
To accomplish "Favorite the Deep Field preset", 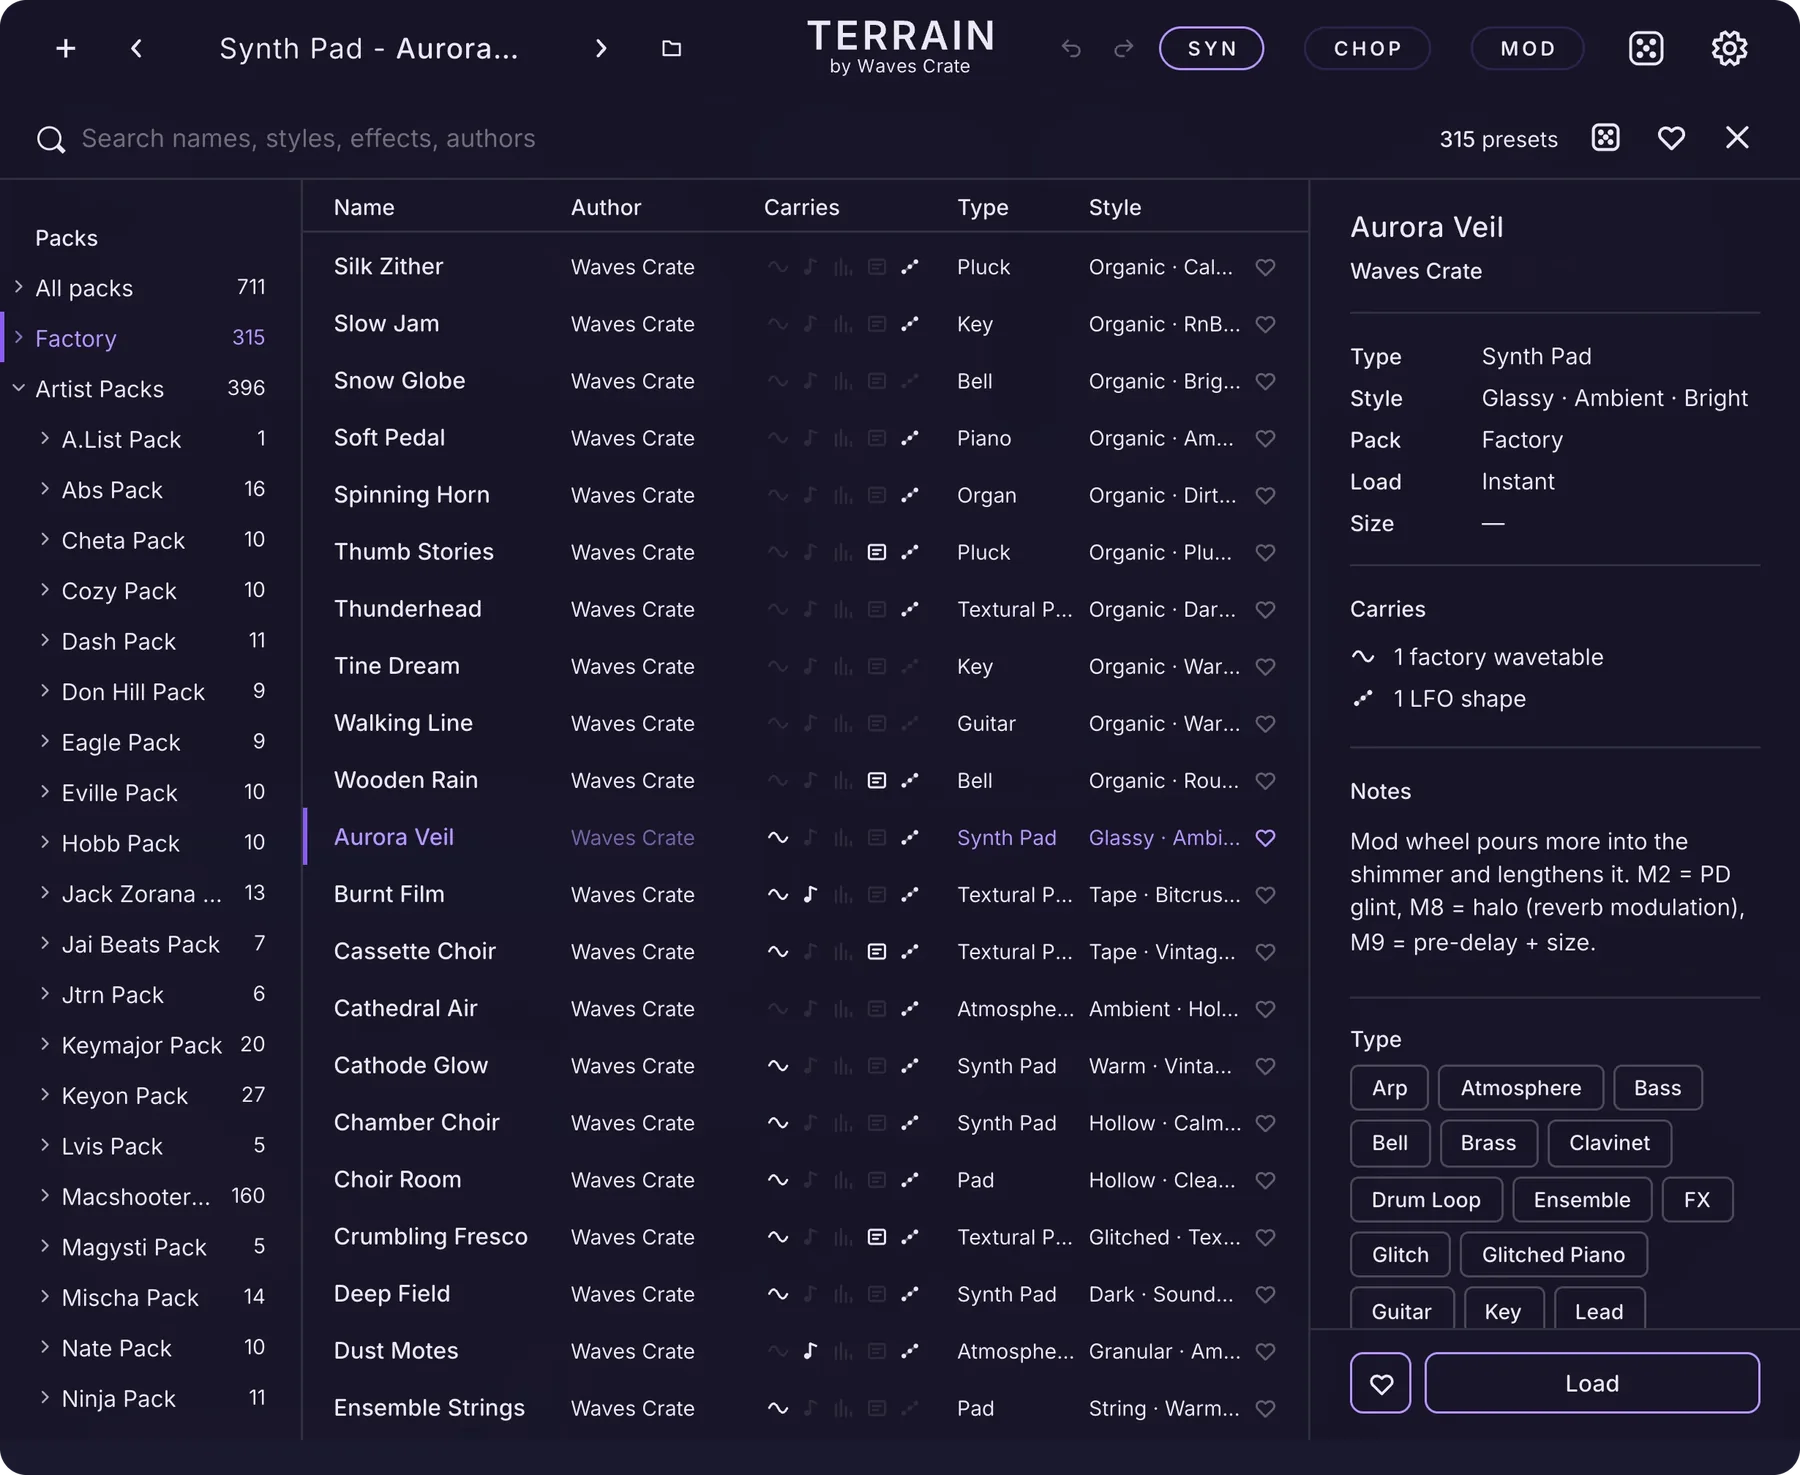I will [x=1265, y=1294].
